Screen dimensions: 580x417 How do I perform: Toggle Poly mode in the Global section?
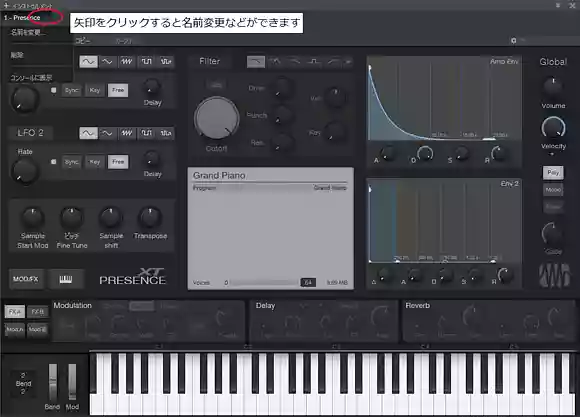pos(553,172)
